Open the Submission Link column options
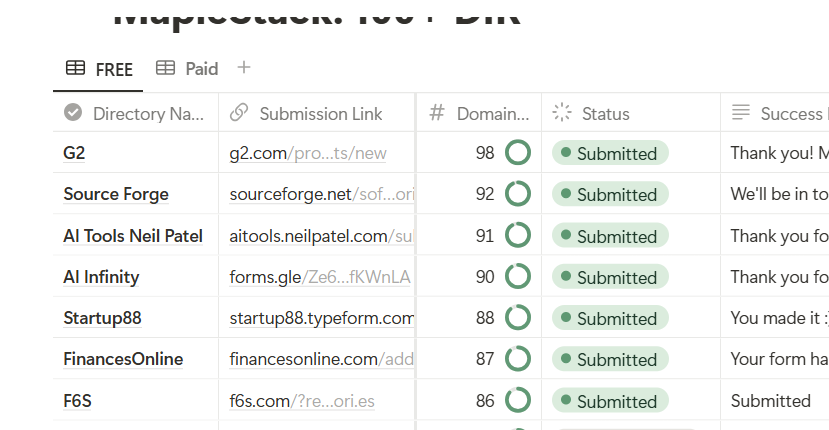The height and width of the screenshot is (430, 829). 320,113
